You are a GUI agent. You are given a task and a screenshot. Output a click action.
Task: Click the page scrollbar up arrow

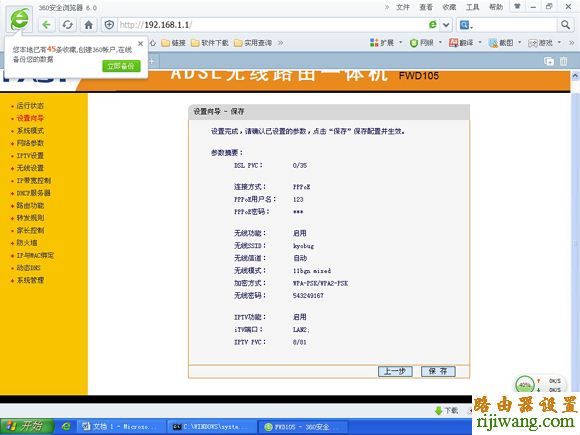(575, 75)
